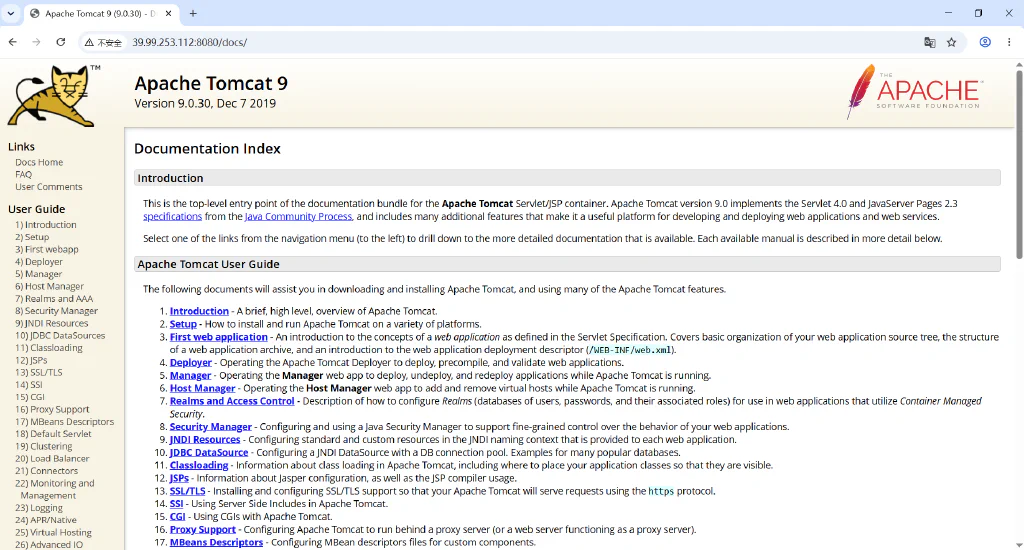Open the Security Manager list link
The width and height of the screenshot is (1024, 550).
point(210,427)
